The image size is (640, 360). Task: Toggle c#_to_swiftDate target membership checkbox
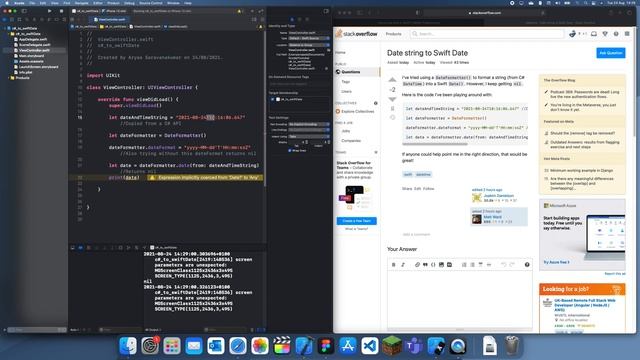coord(273,99)
